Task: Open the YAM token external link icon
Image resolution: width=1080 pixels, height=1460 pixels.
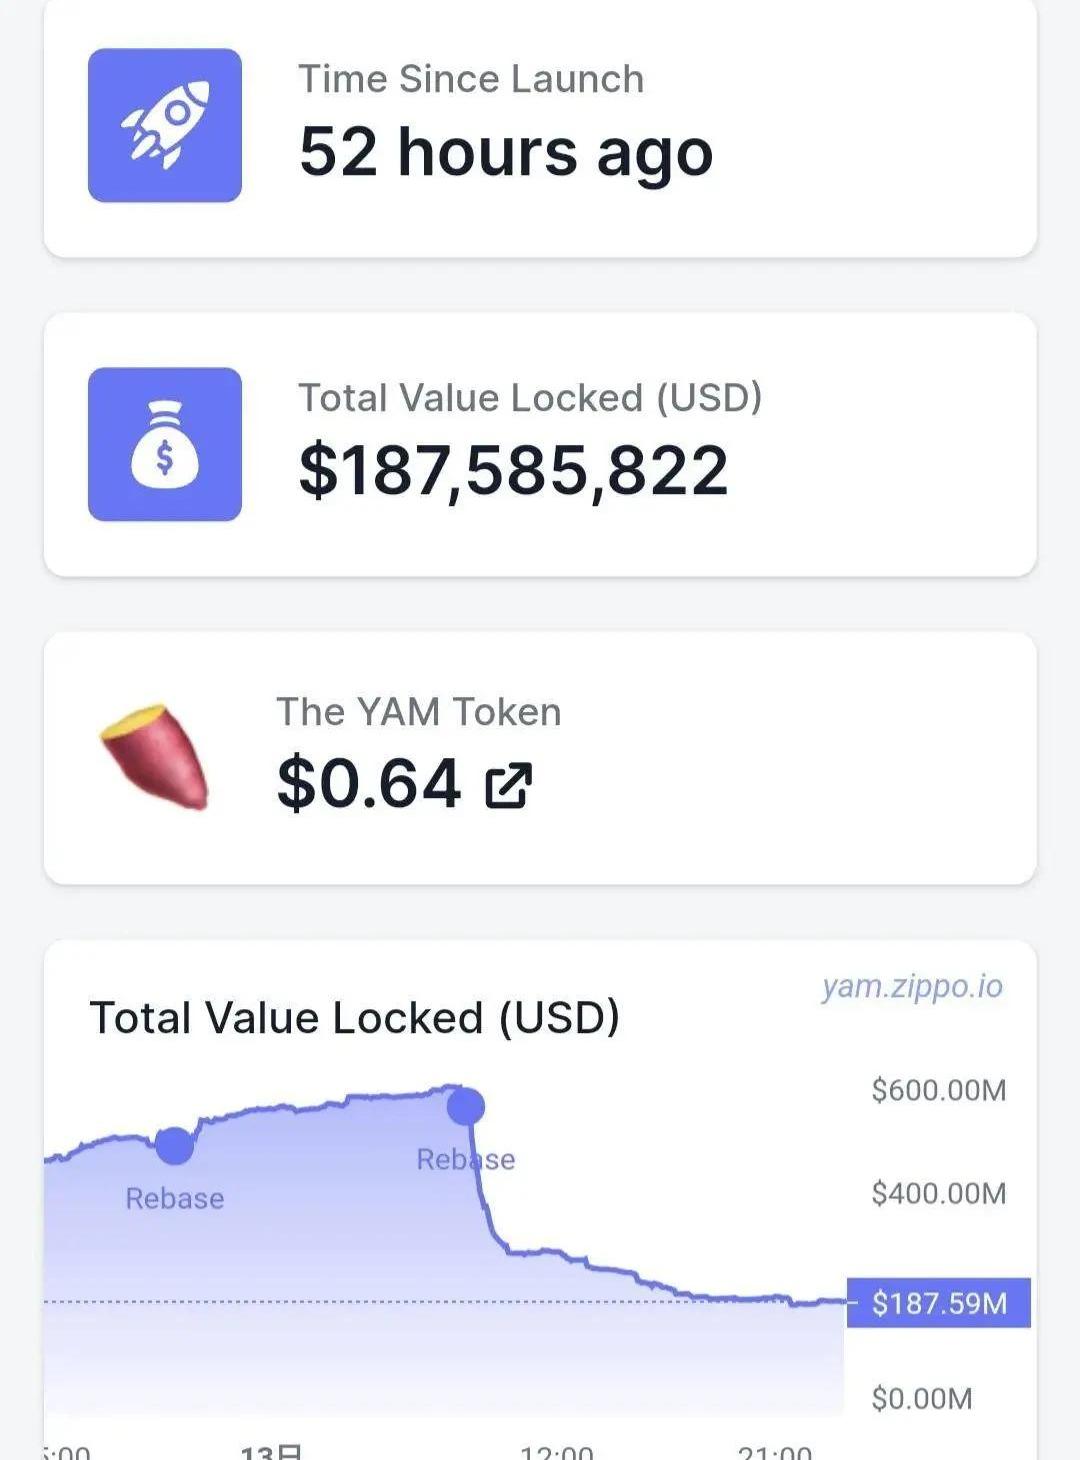Action: point(508,785)
